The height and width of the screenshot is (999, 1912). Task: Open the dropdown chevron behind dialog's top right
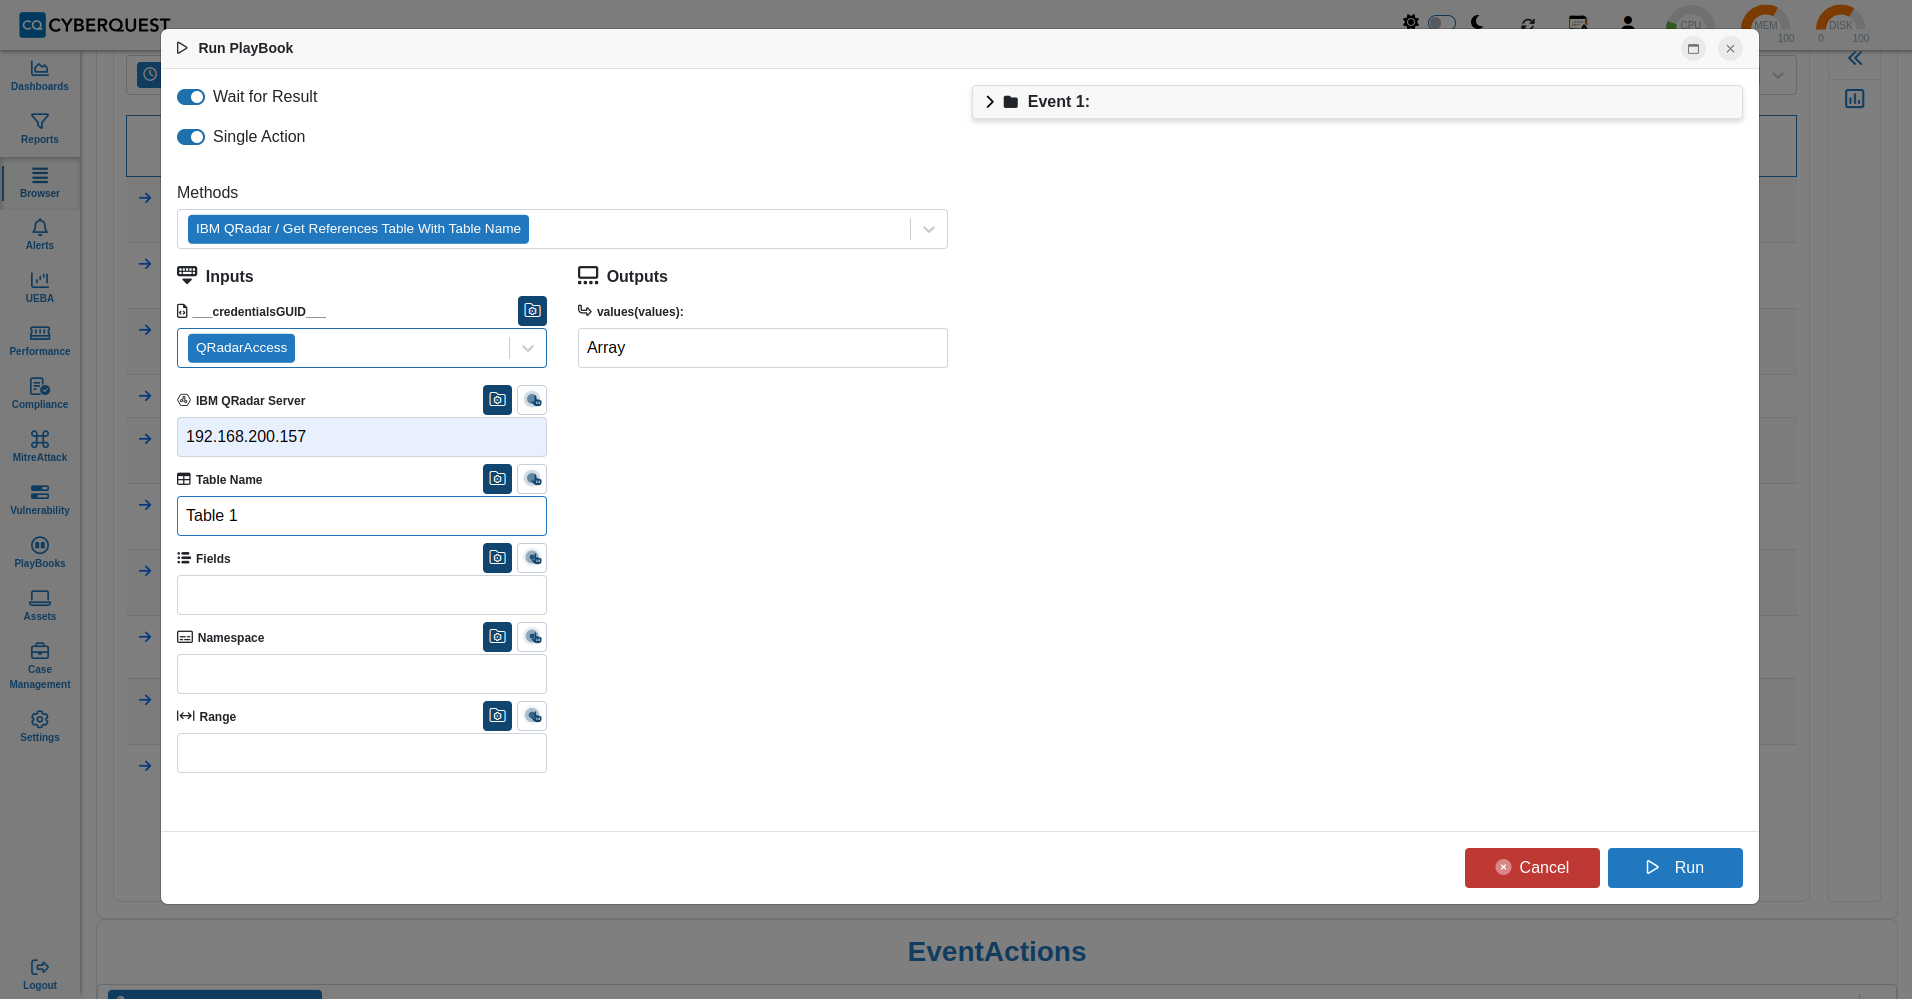(1778, 75)
